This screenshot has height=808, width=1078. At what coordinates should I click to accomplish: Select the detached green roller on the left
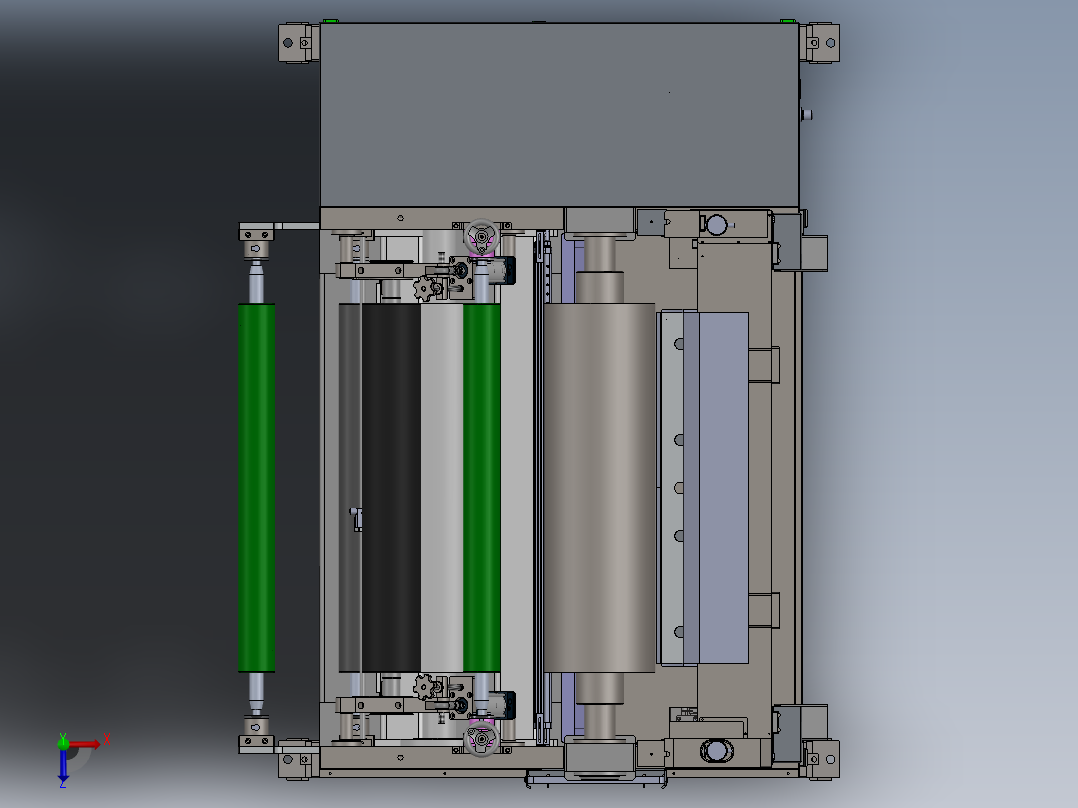pyautogui.click(x=256, y=488)
